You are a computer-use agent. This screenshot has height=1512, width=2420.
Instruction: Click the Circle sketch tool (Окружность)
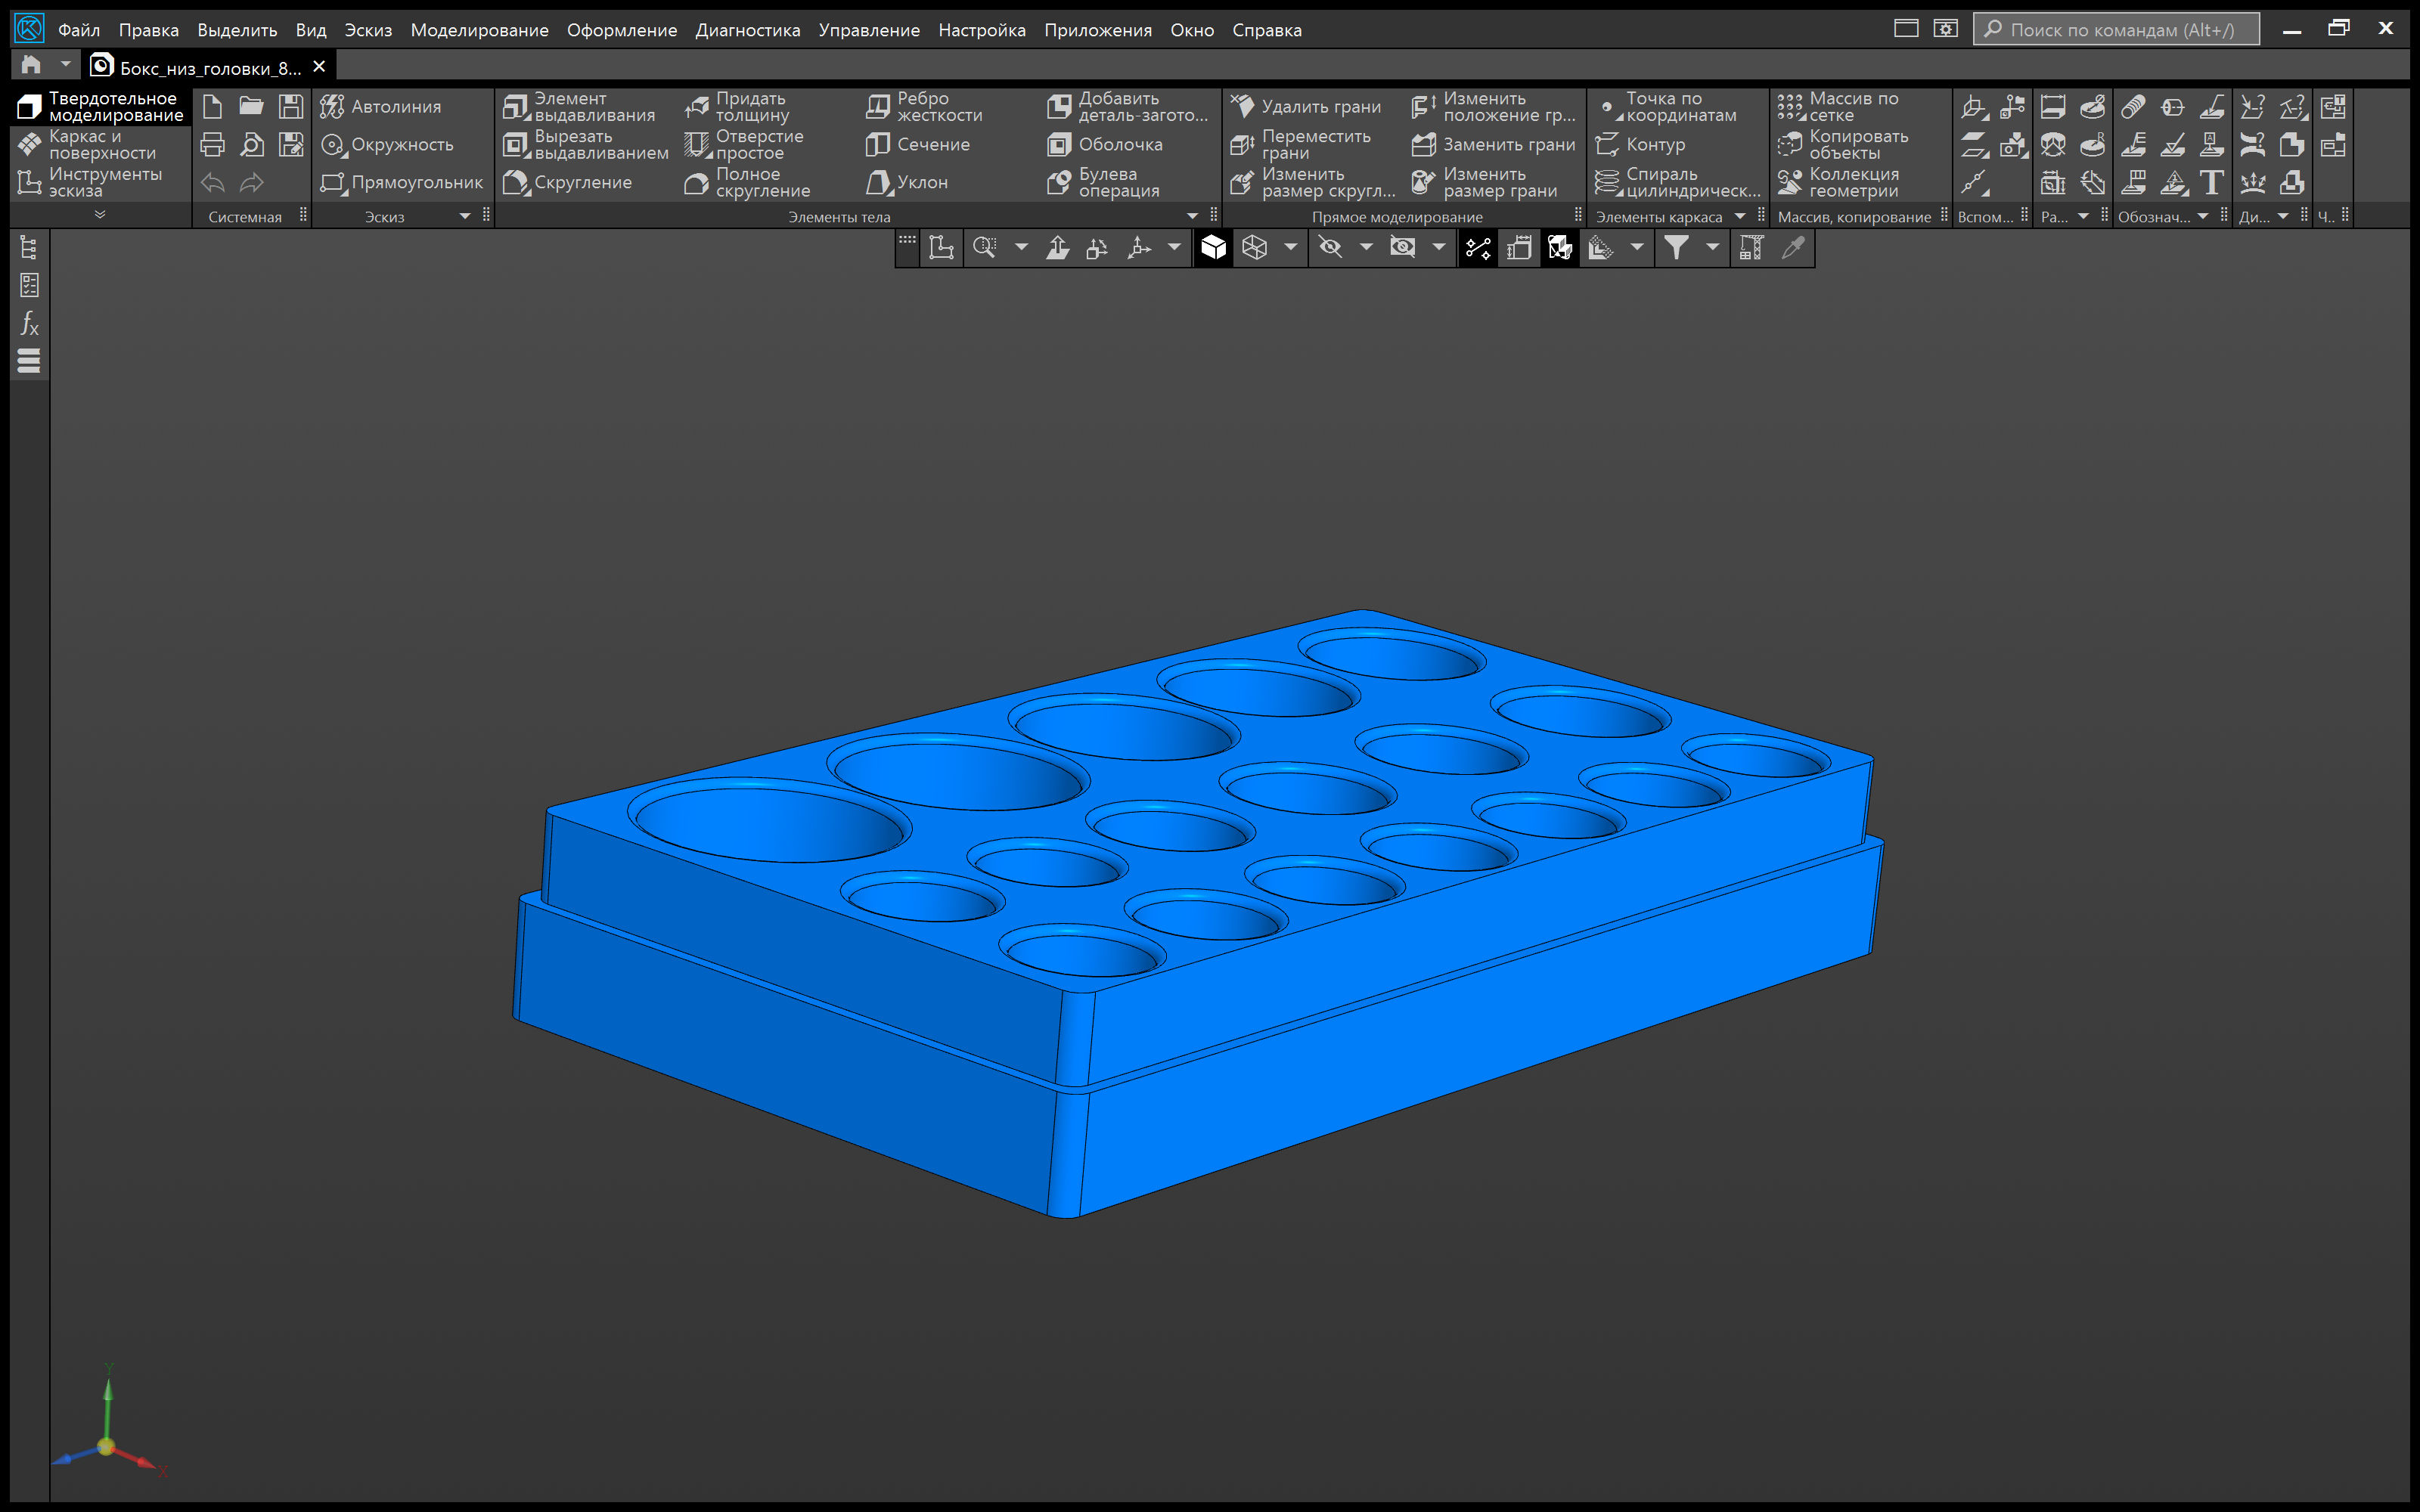[x=387, y=145]
